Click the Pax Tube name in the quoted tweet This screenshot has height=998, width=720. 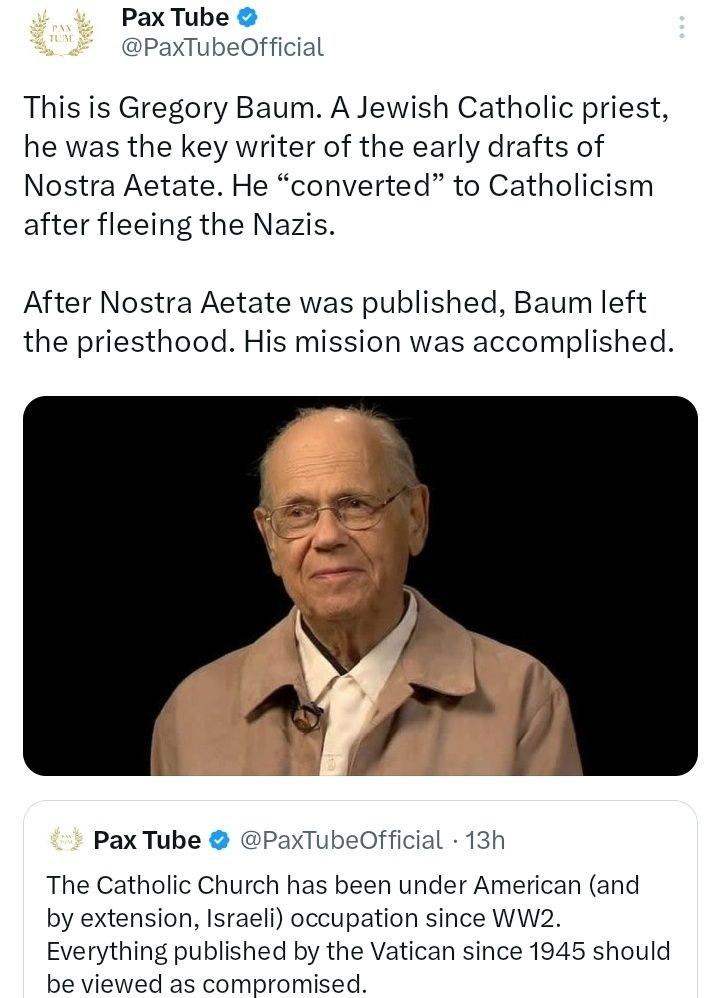[146, 841]
